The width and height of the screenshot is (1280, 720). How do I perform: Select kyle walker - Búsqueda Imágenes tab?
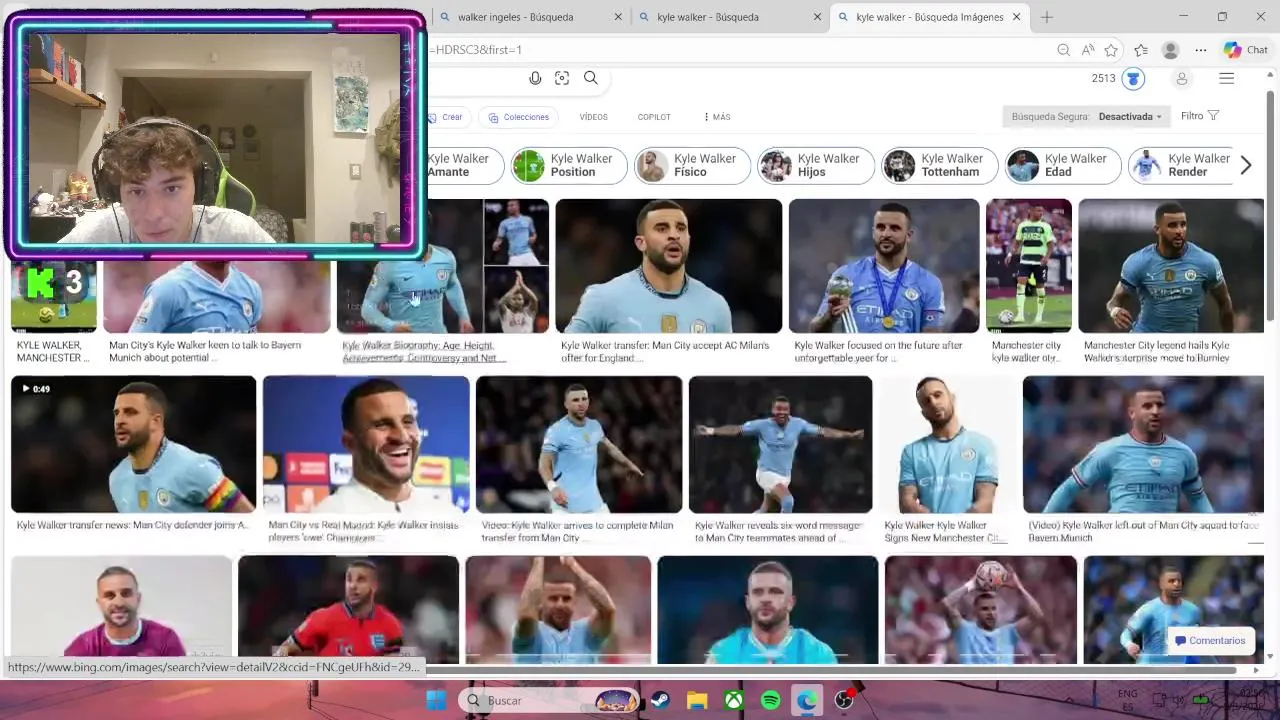point(930,17)
